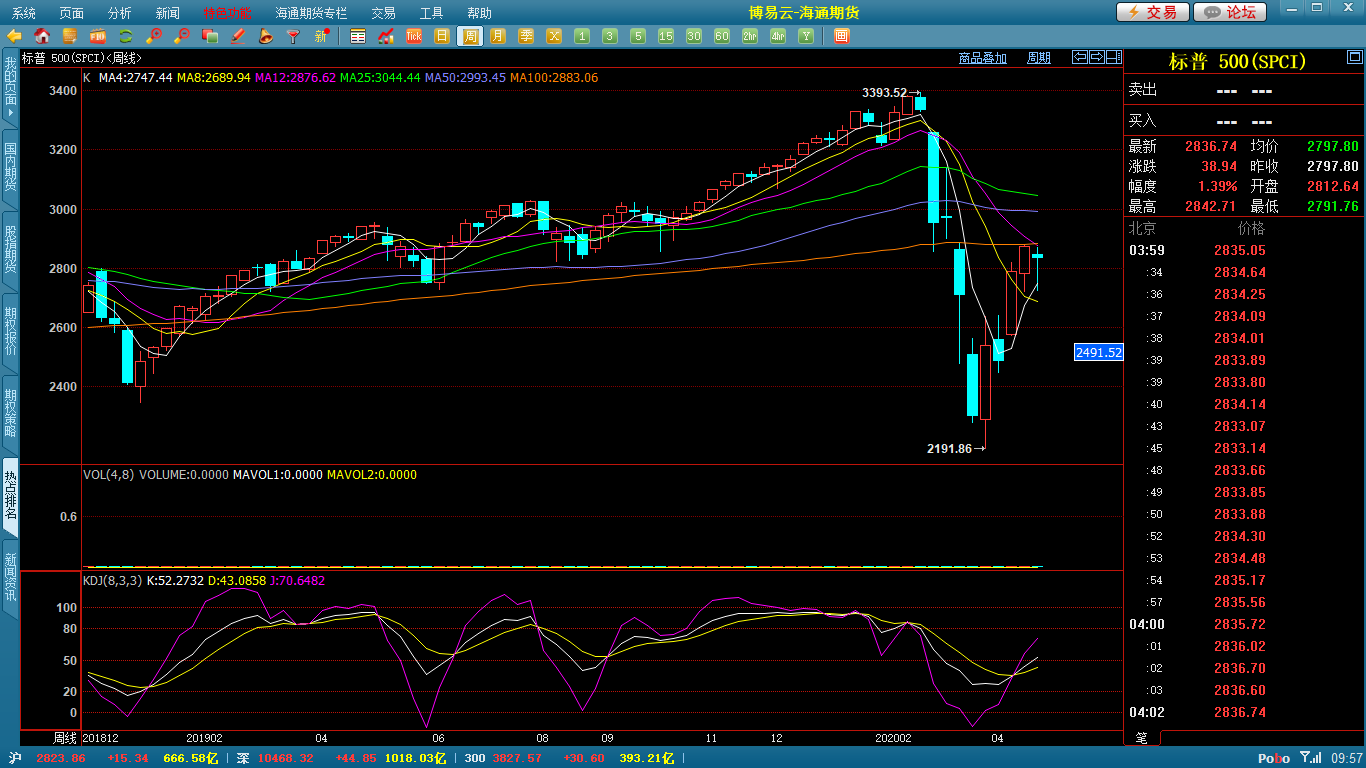Click the window layout icon at toolbar end
Image resolution: width=1366 pixels, height=768 pixels.
click(841, 36)
